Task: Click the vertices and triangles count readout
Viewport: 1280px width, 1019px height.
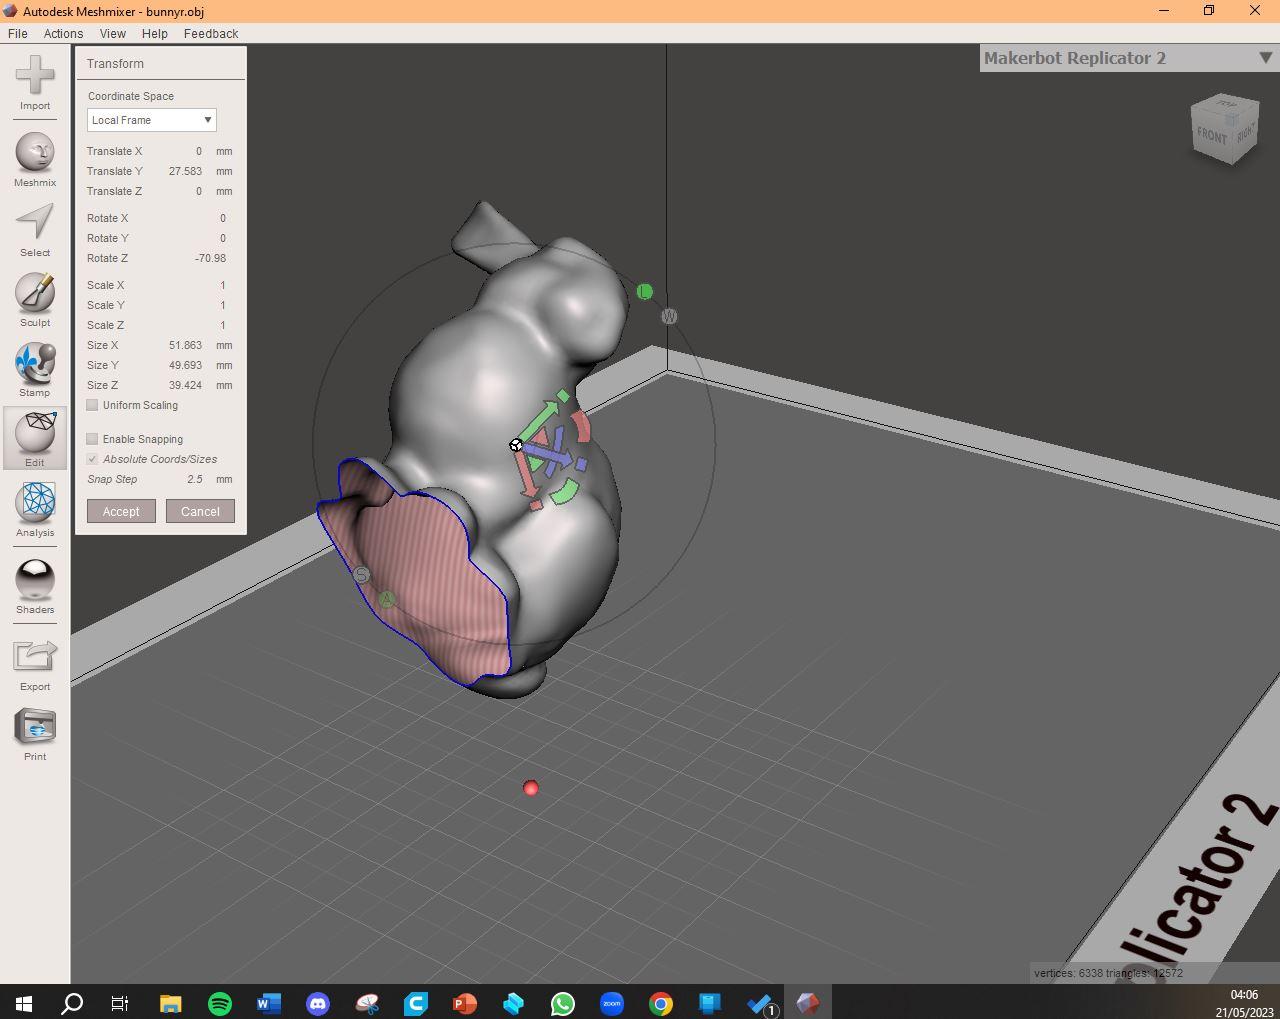Action: (1108, 973)
